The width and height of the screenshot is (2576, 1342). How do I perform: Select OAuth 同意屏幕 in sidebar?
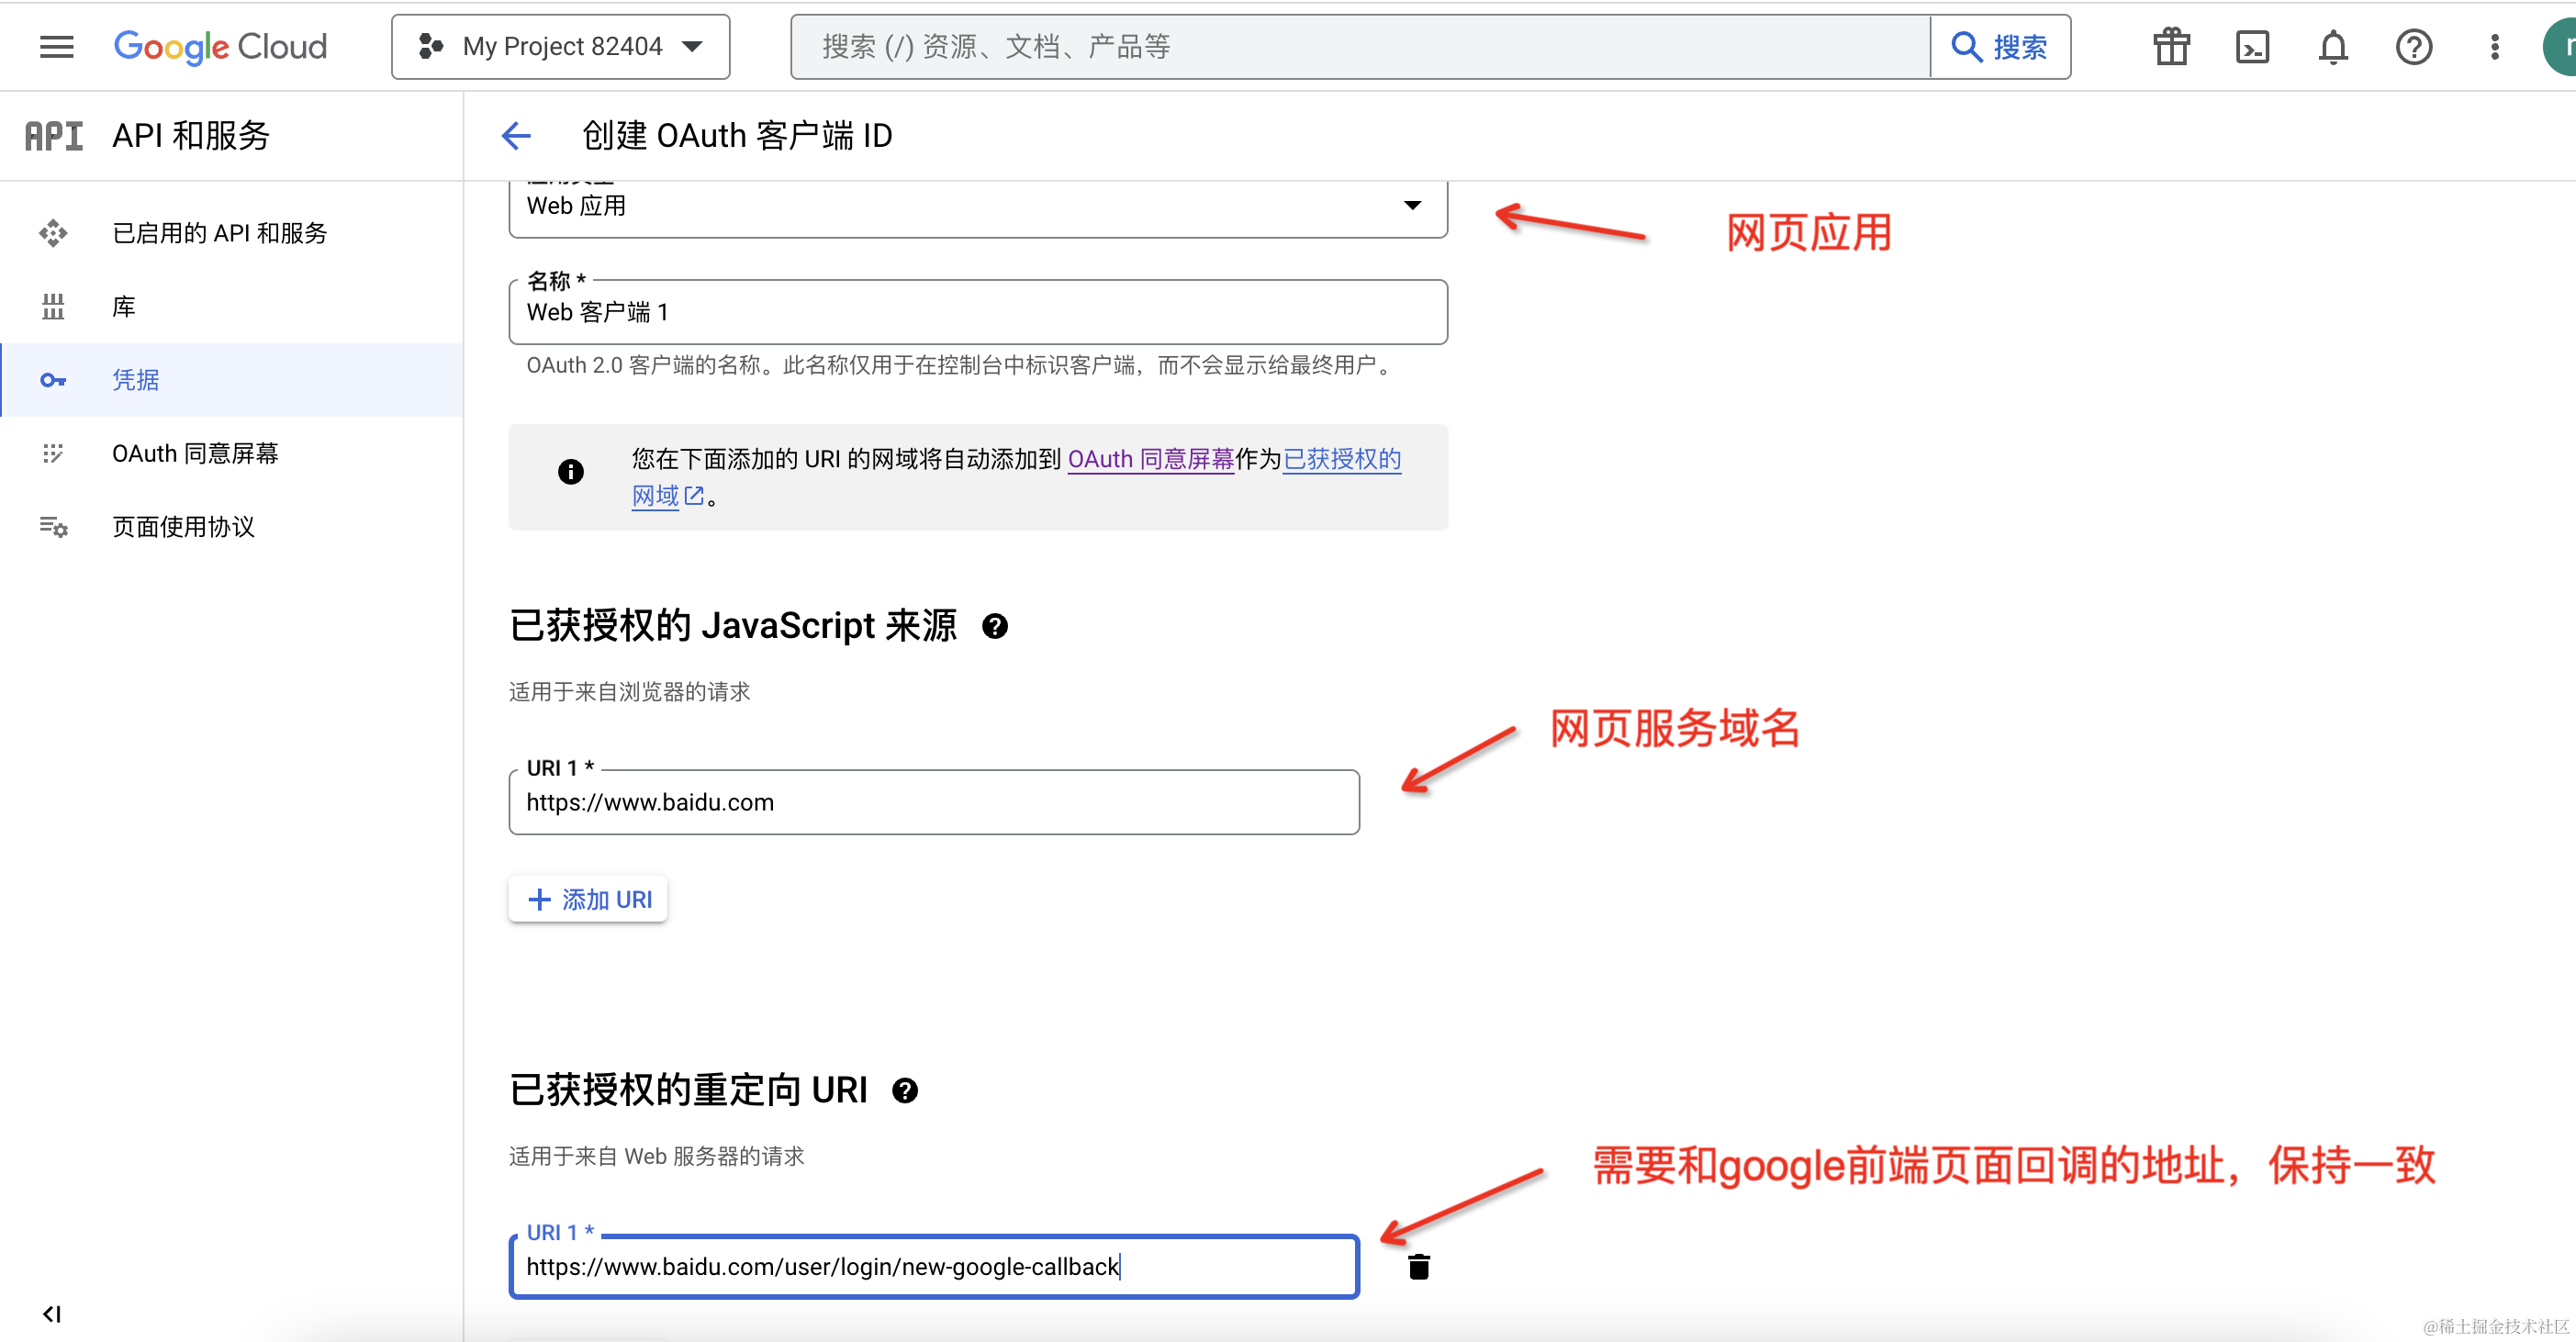[x=195, y=453]
